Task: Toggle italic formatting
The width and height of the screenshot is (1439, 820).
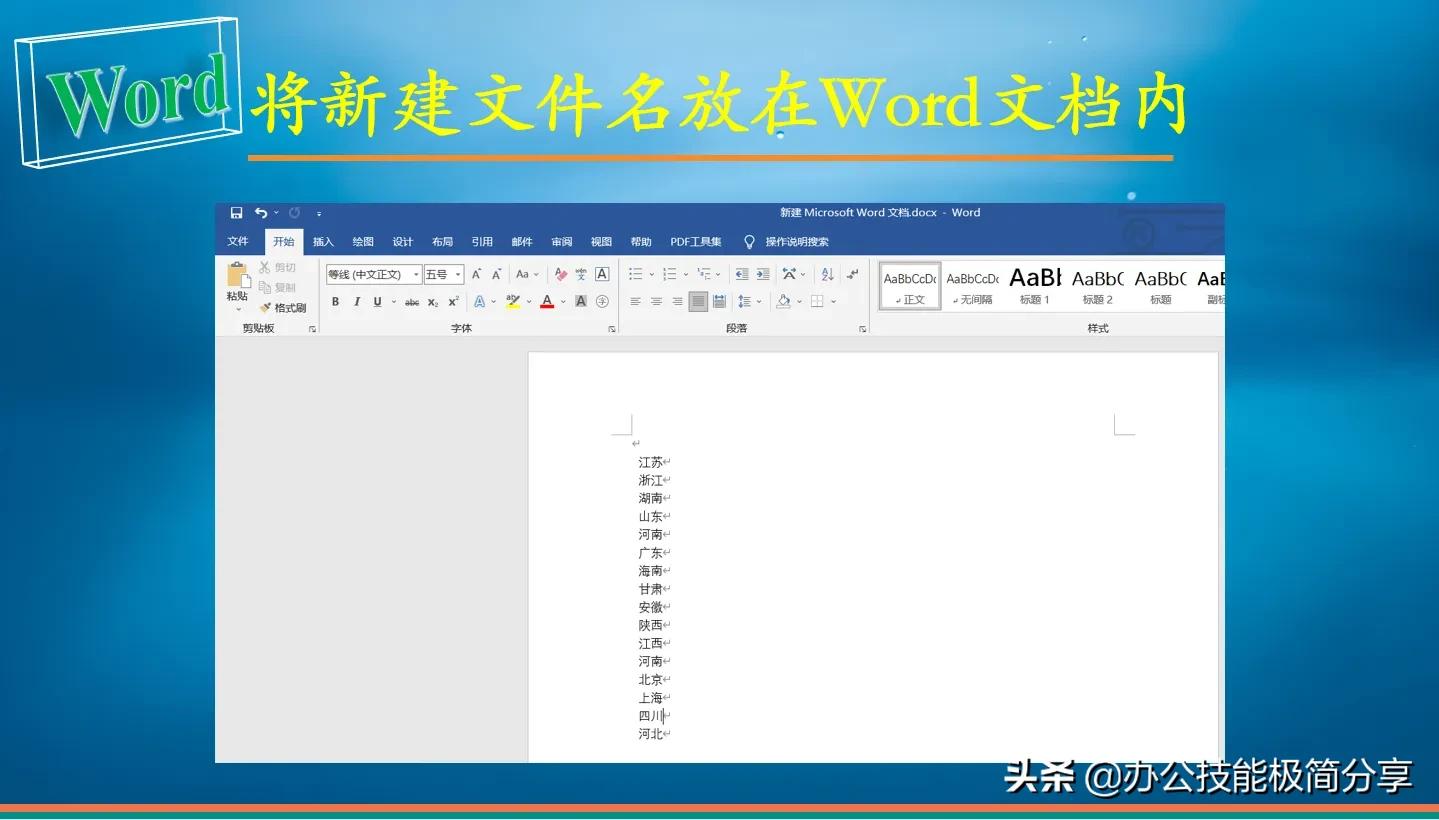Action: (357, 302)
